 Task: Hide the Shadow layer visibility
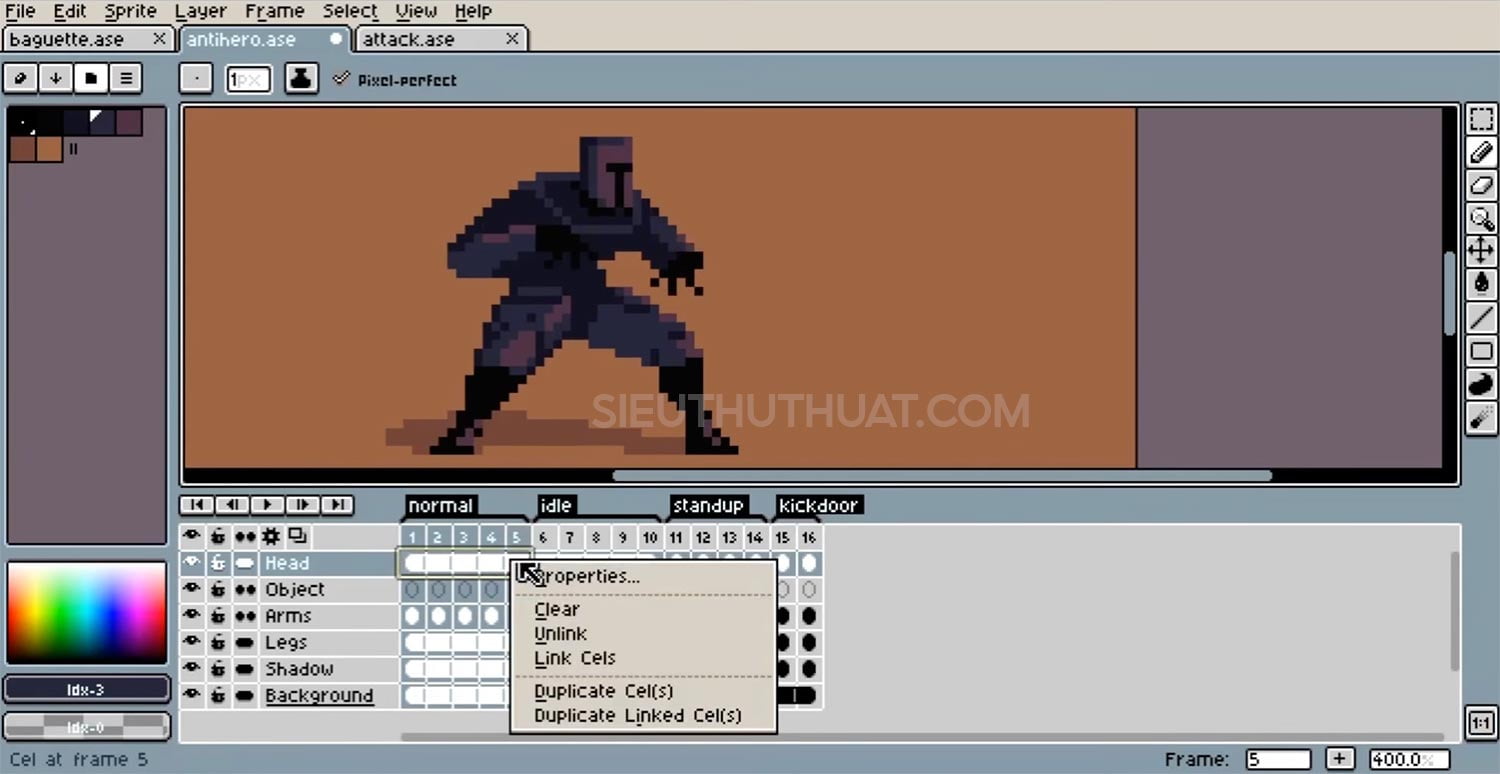192,668
